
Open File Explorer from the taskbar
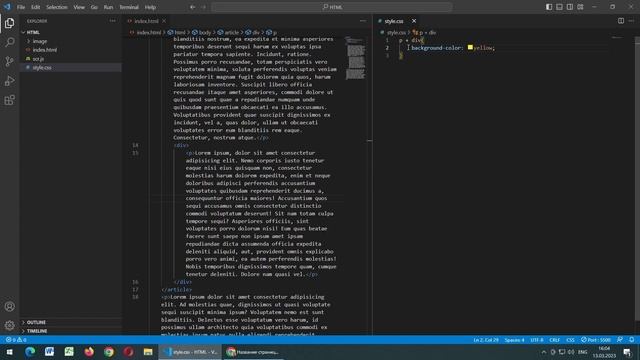coord(148,352)
